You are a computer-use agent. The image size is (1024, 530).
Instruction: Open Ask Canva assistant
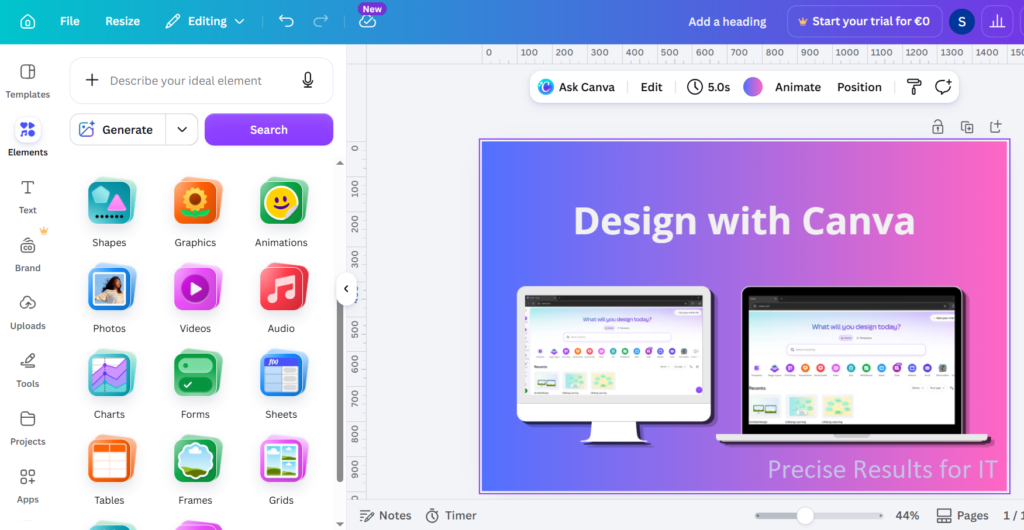click(x=576, y=87)
